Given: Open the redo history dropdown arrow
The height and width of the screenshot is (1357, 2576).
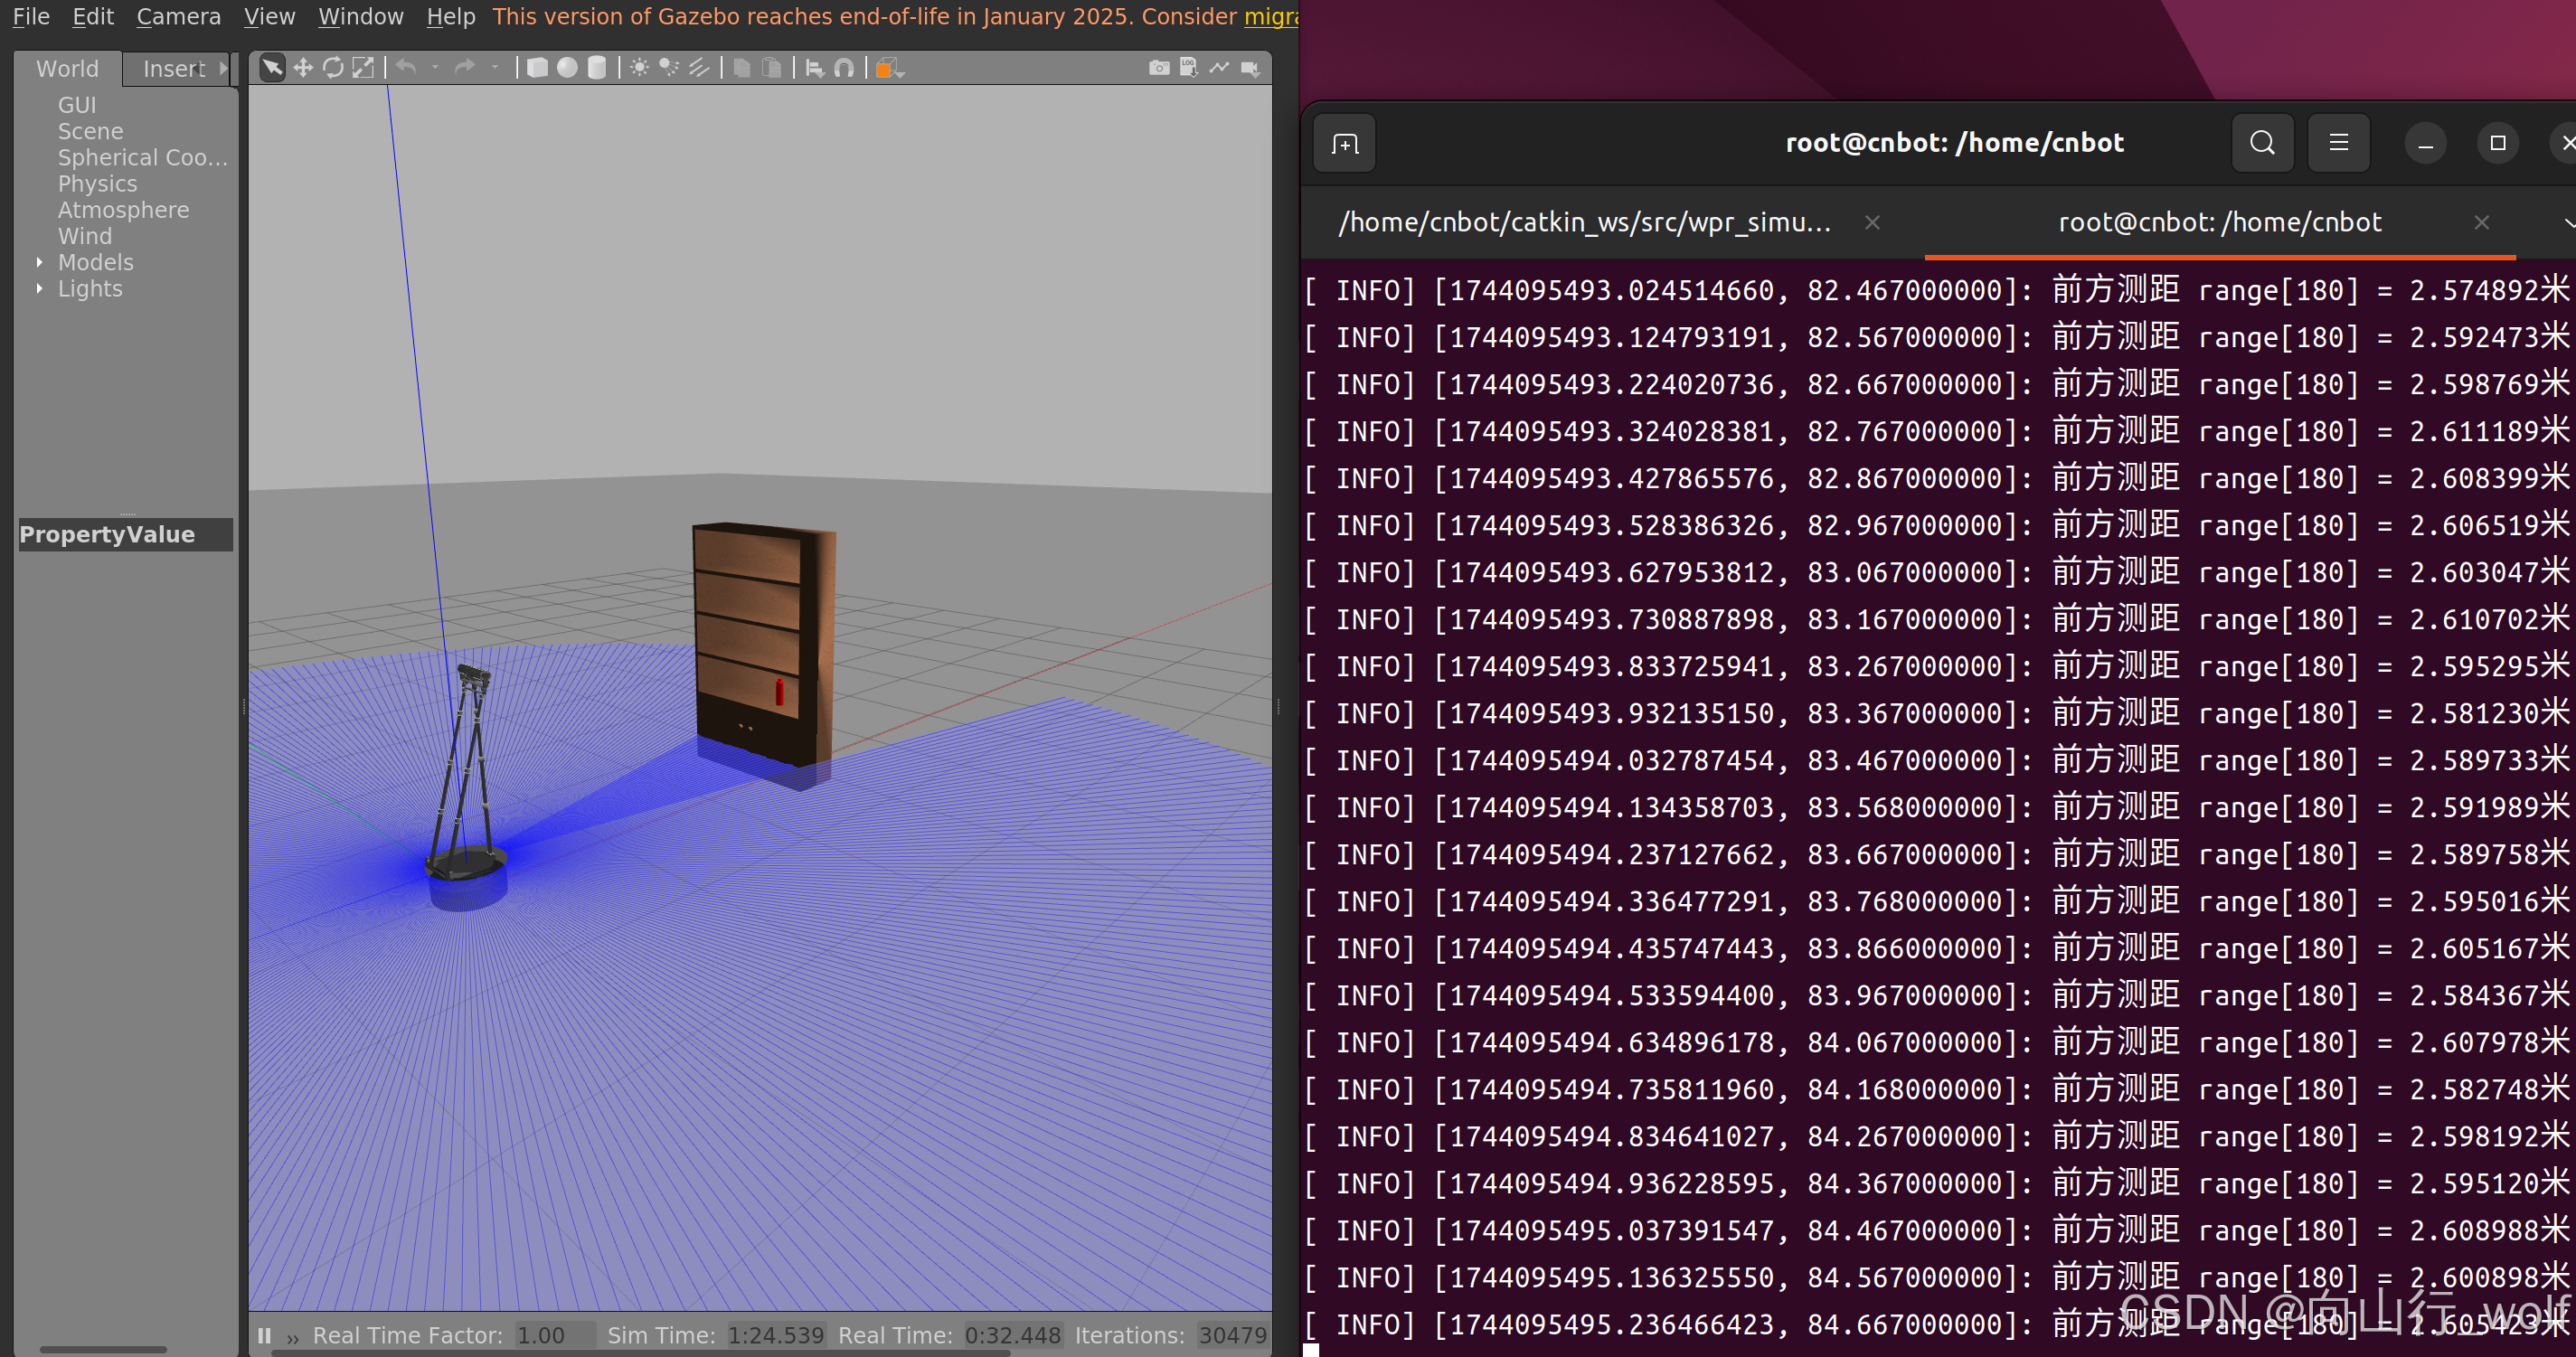Looking at the screenshot, I should pyautogui.click(x=494, y=68).
